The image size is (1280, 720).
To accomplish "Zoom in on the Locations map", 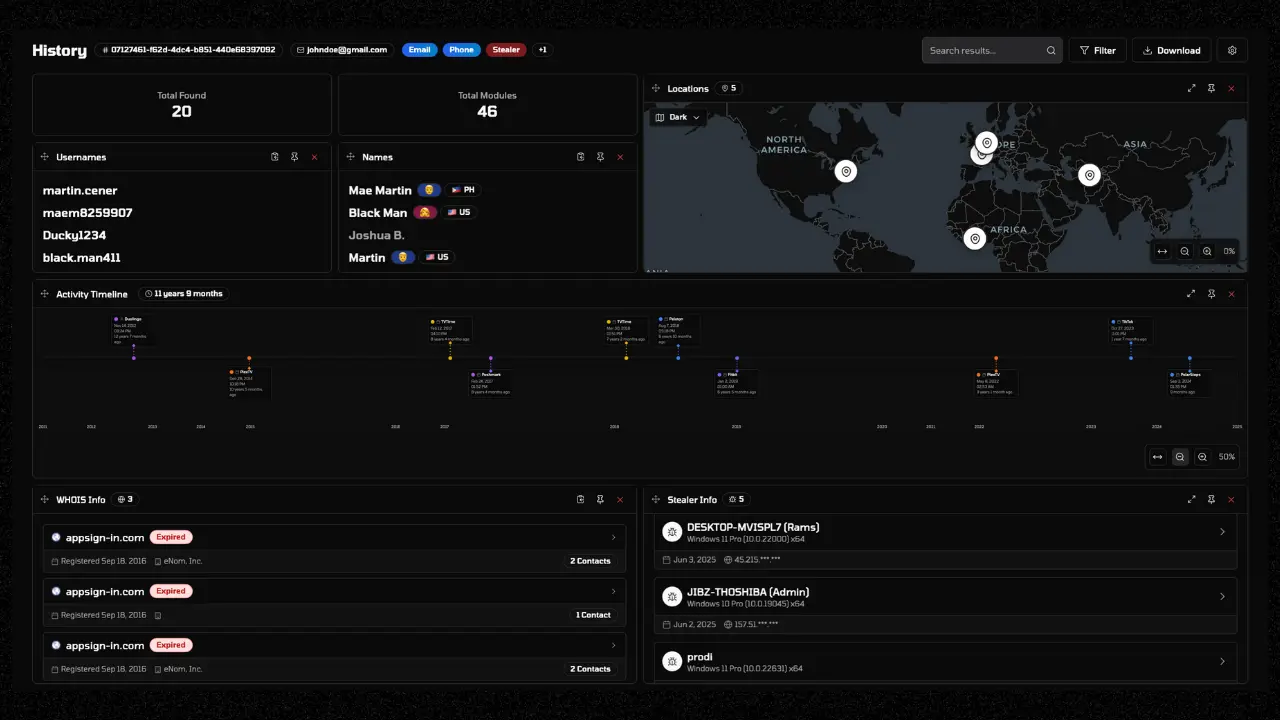I will point(1207,251).
